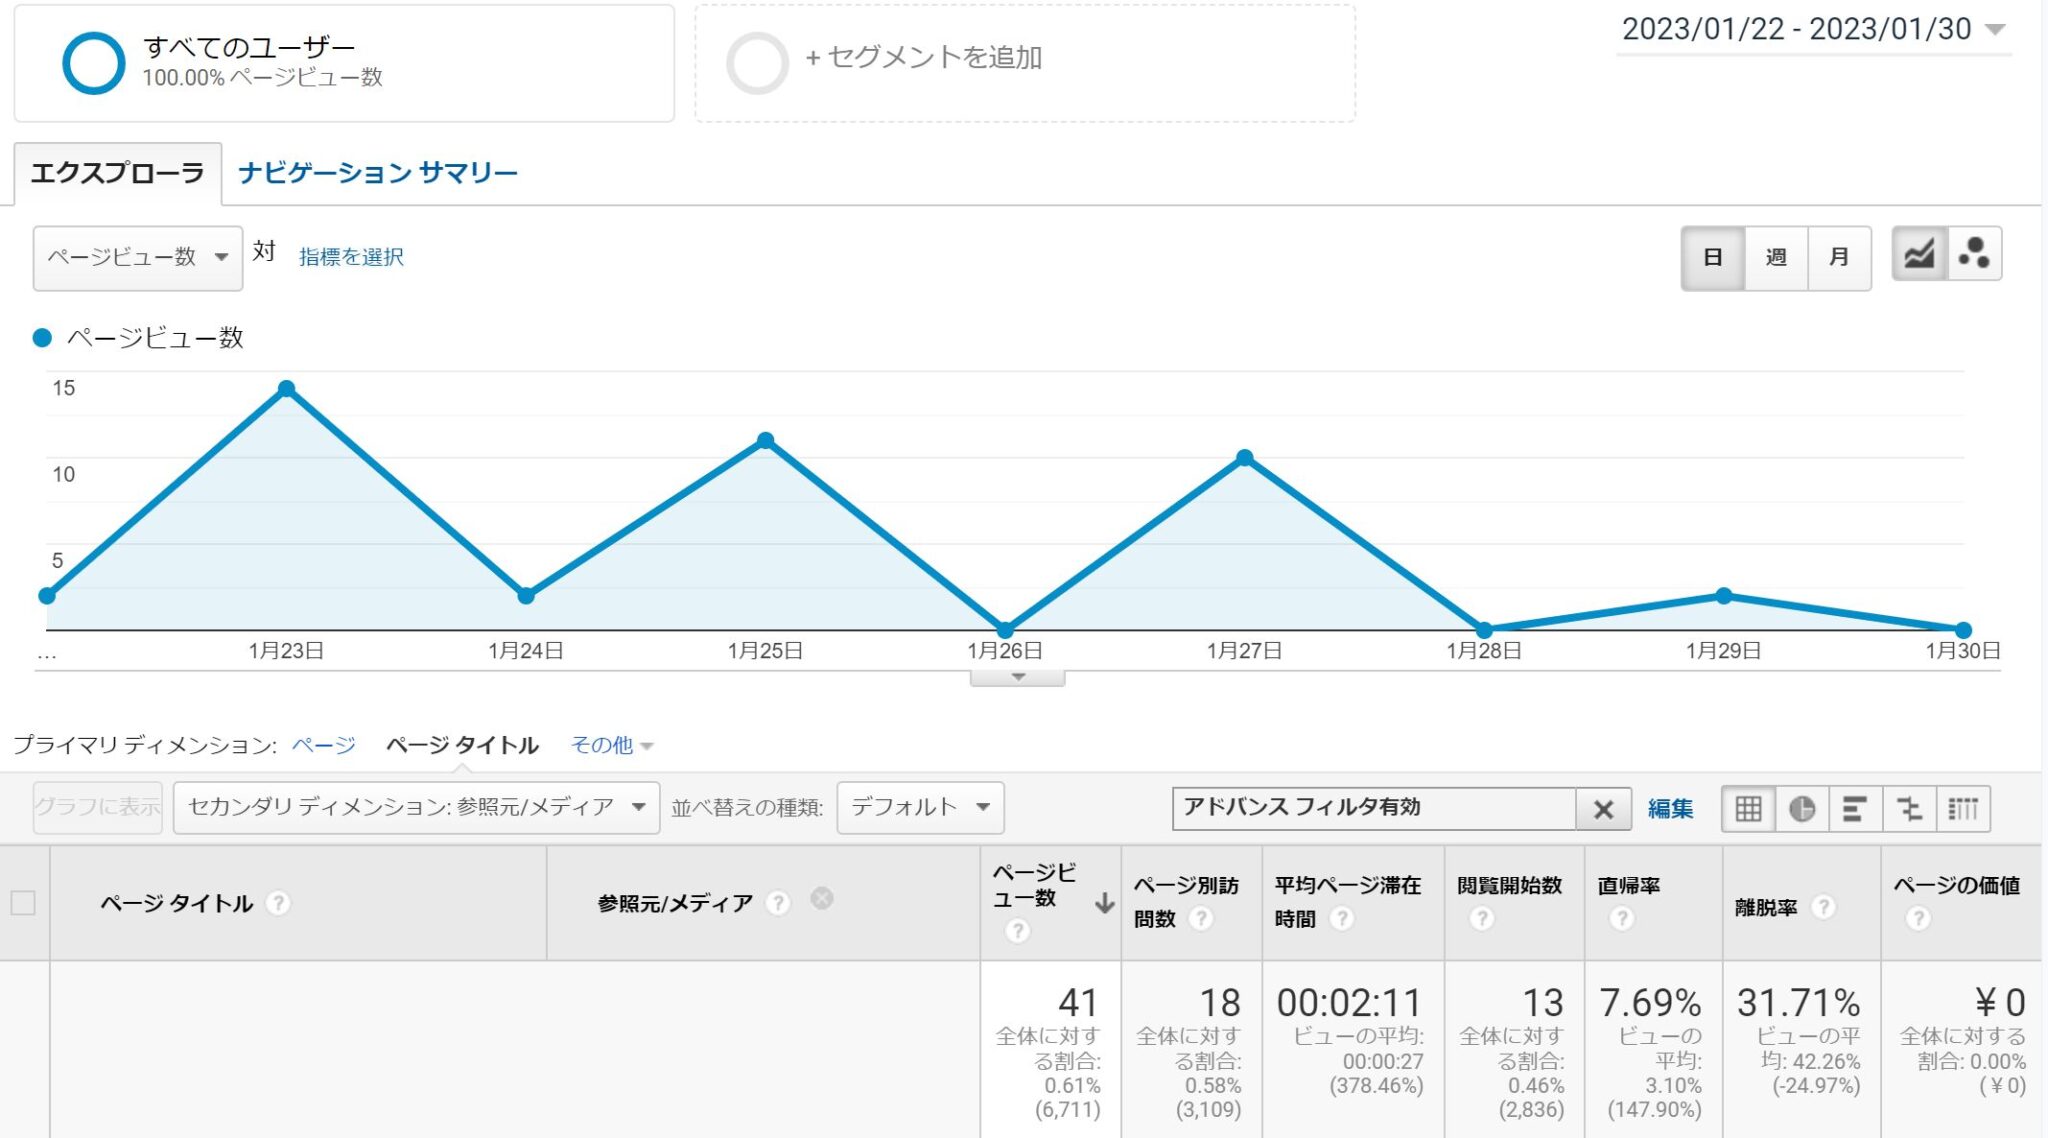Open help for ページ タイトル column

278,903
